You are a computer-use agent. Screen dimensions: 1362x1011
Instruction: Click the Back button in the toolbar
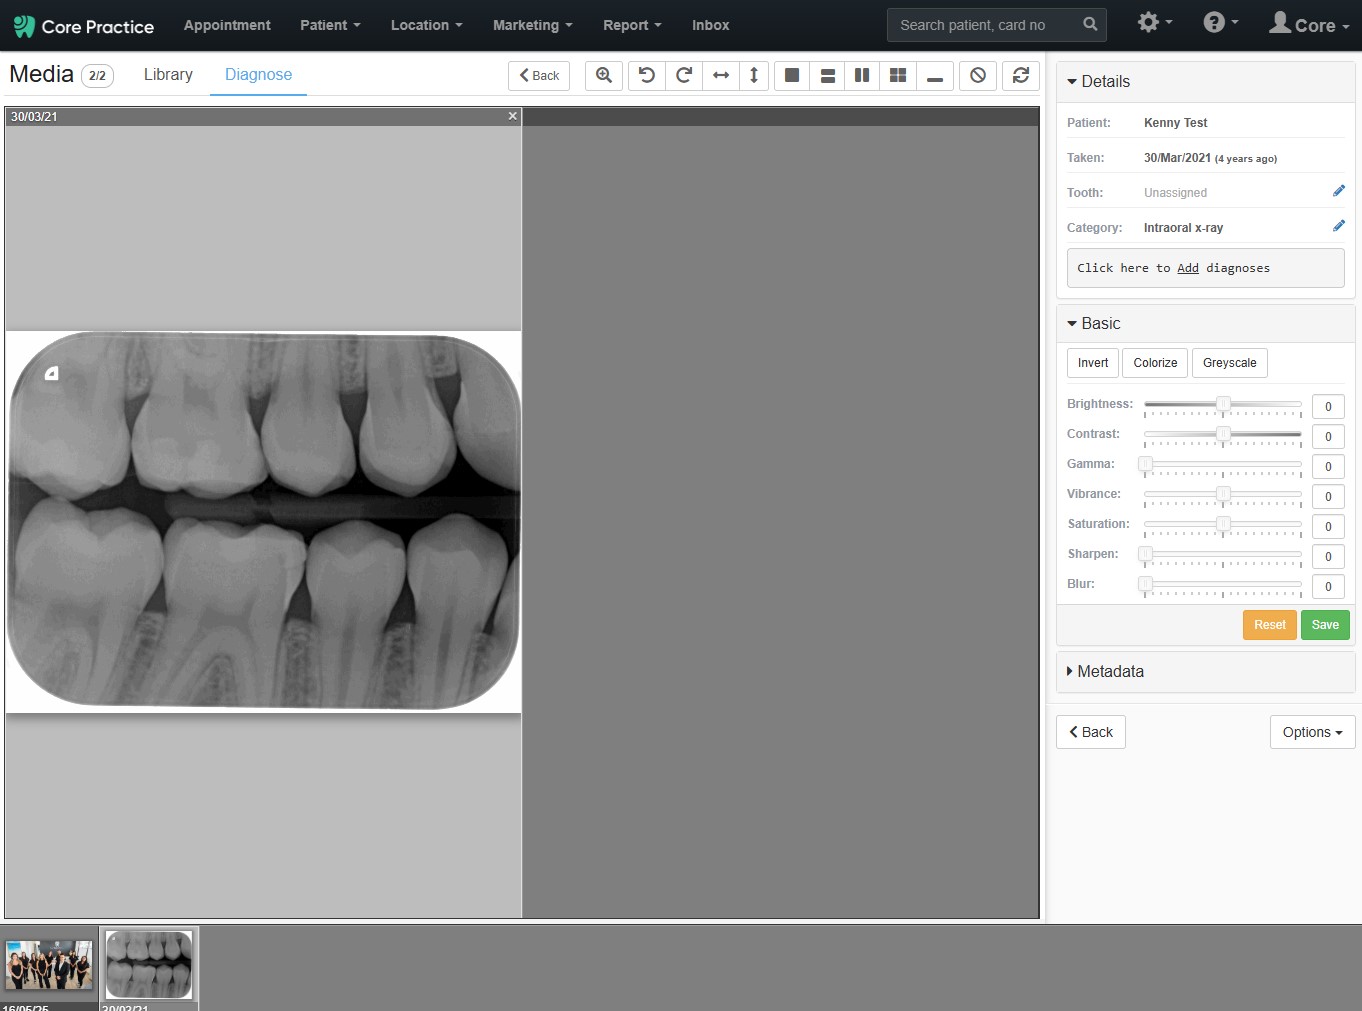[x=539, y=75]
